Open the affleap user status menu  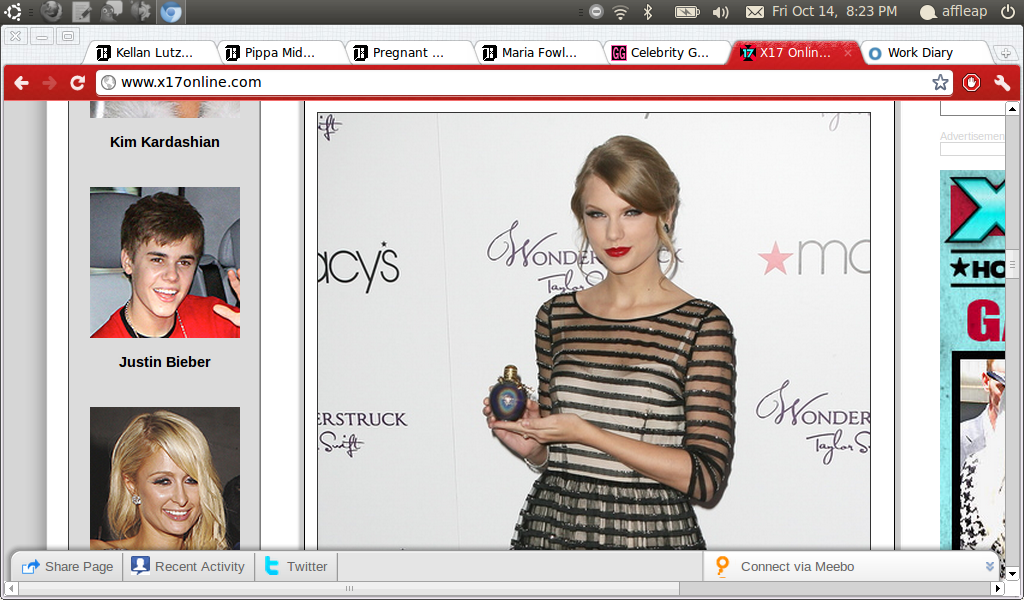(x=953, y=11)
